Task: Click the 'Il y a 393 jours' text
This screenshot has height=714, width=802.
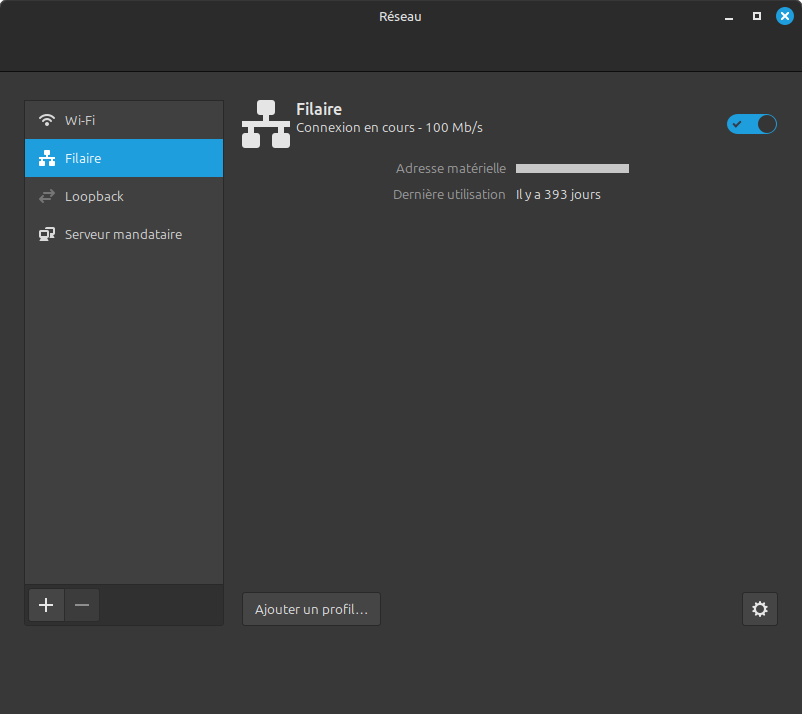Action: point(558,195)
